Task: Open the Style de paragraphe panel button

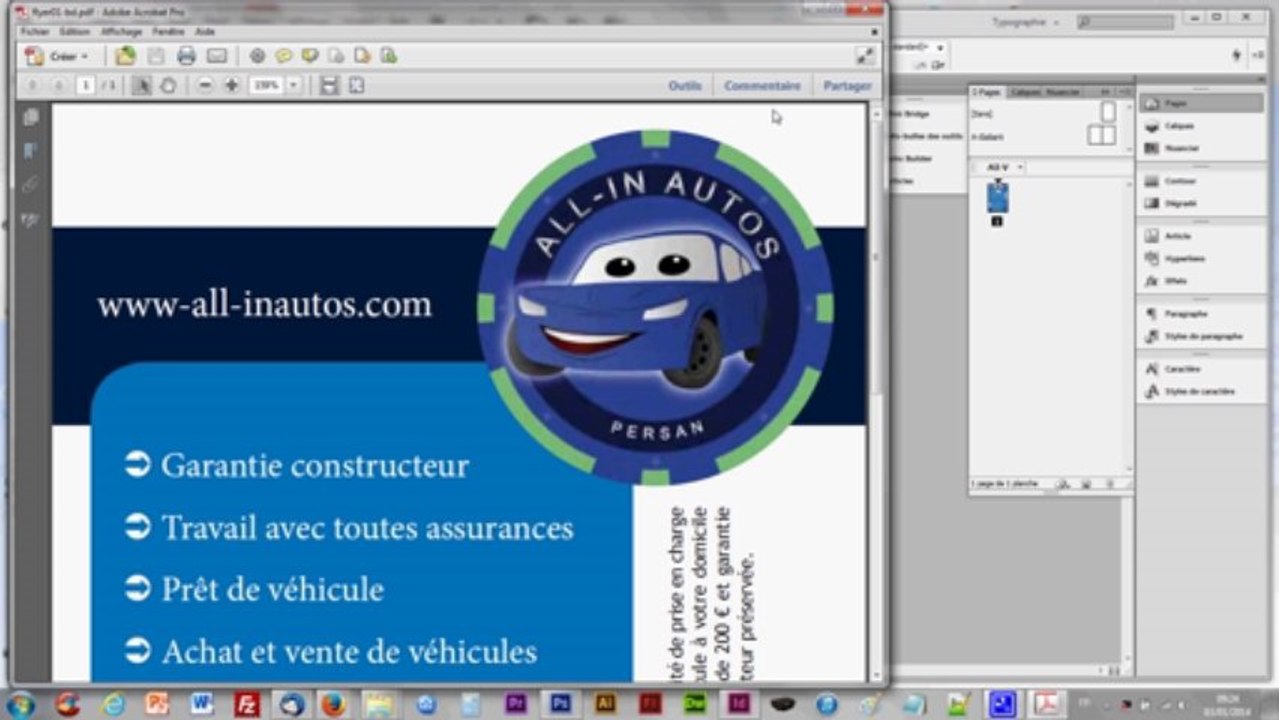Action: (x=1201, y=336)
